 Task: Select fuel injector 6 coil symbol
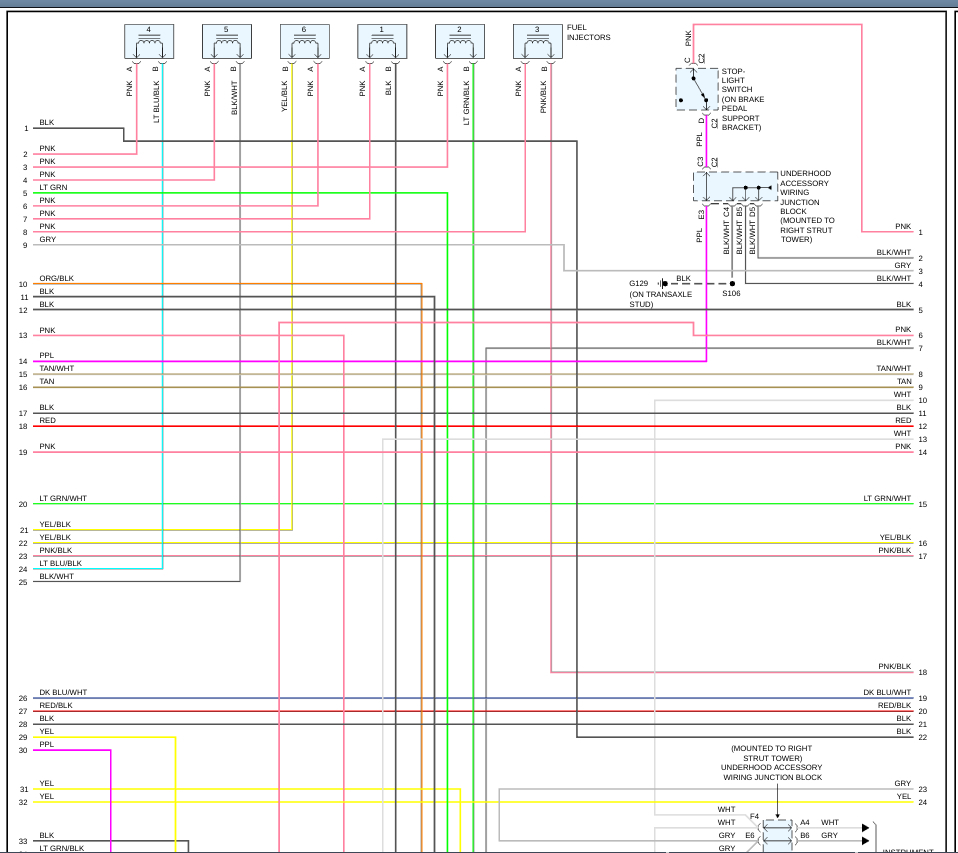(x=305, y=42)
